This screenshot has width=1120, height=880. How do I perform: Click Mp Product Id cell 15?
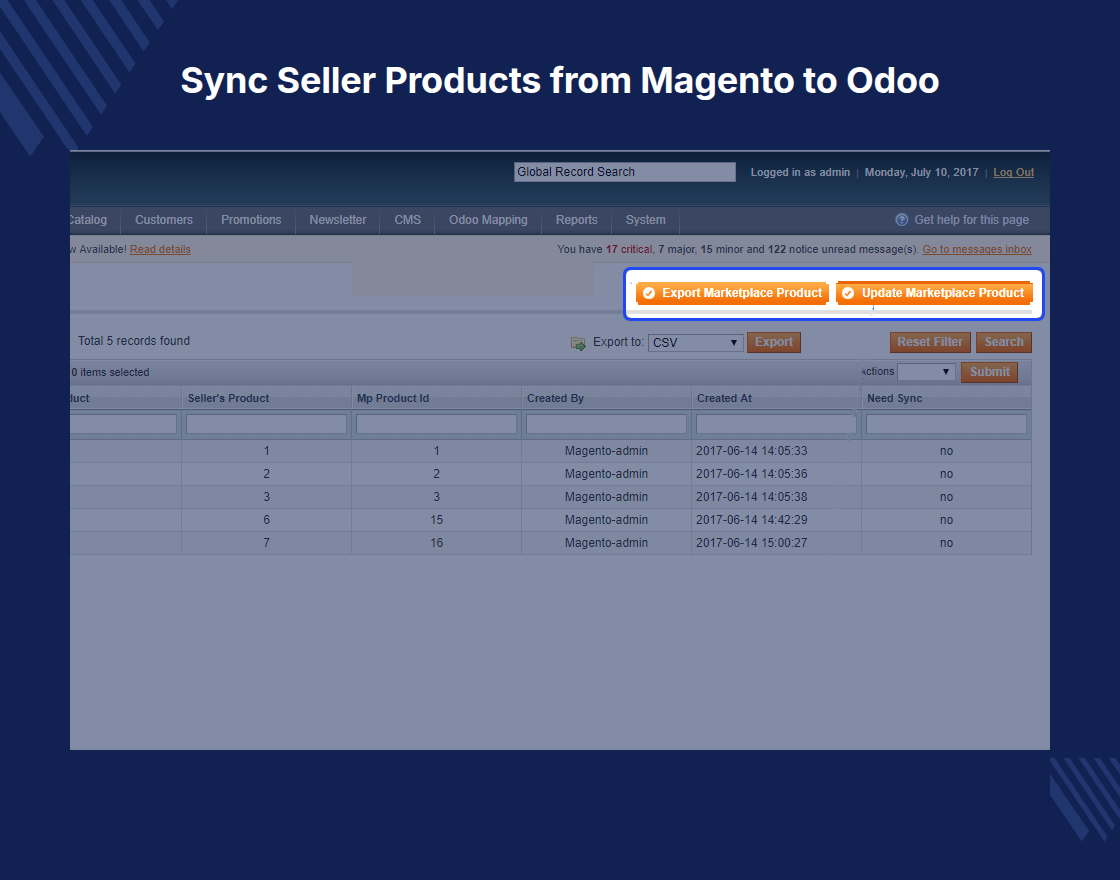click(x=436, y=520)
